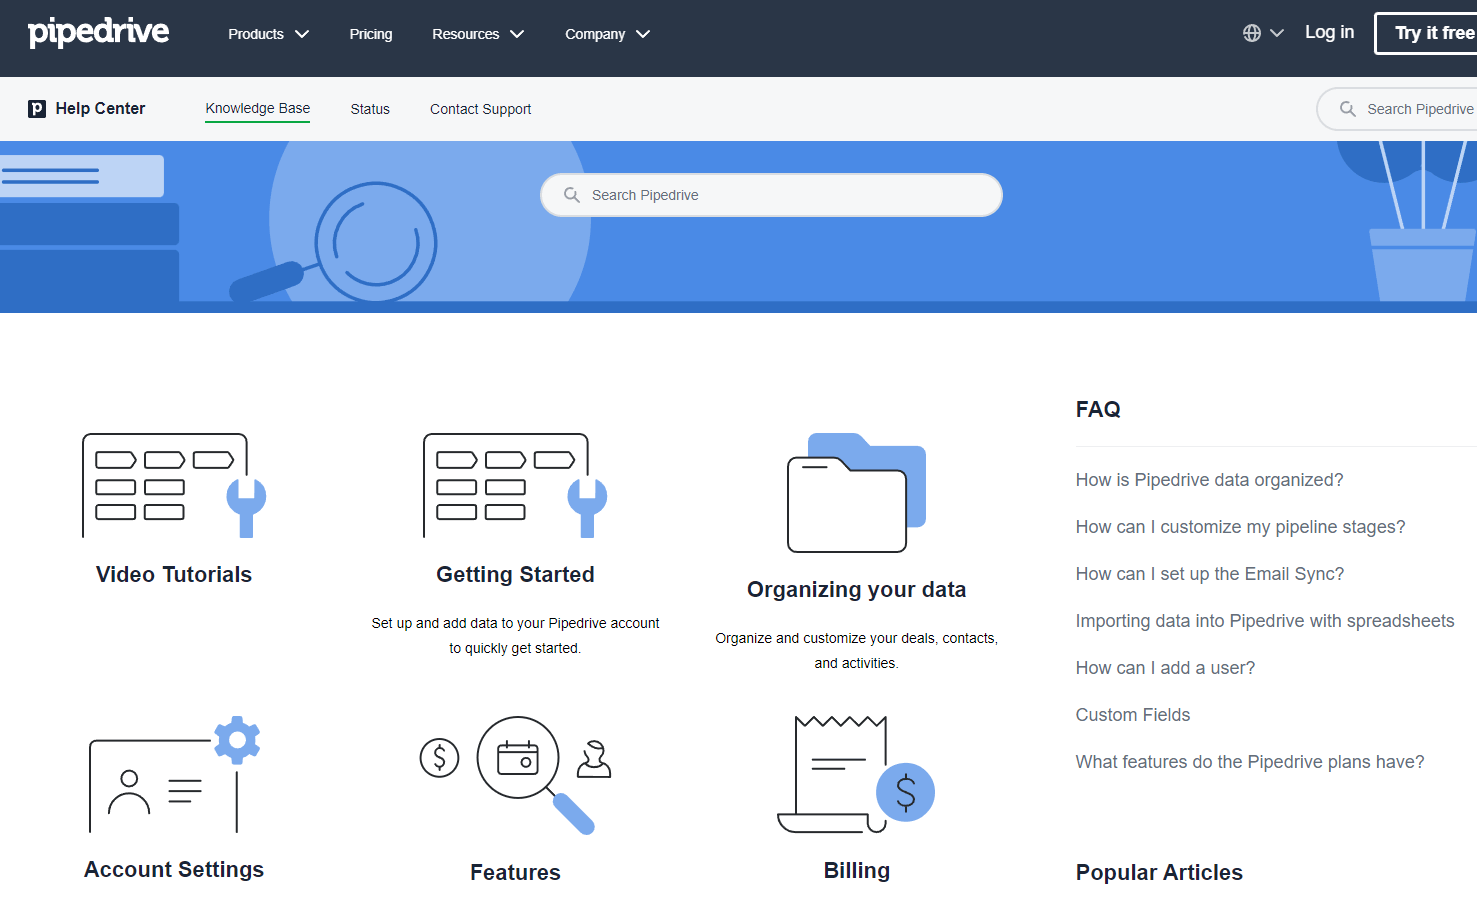Screen dimensions: 1477x906
Task: Focus the header Search Pipedrive field
Action: [1398, 109]
